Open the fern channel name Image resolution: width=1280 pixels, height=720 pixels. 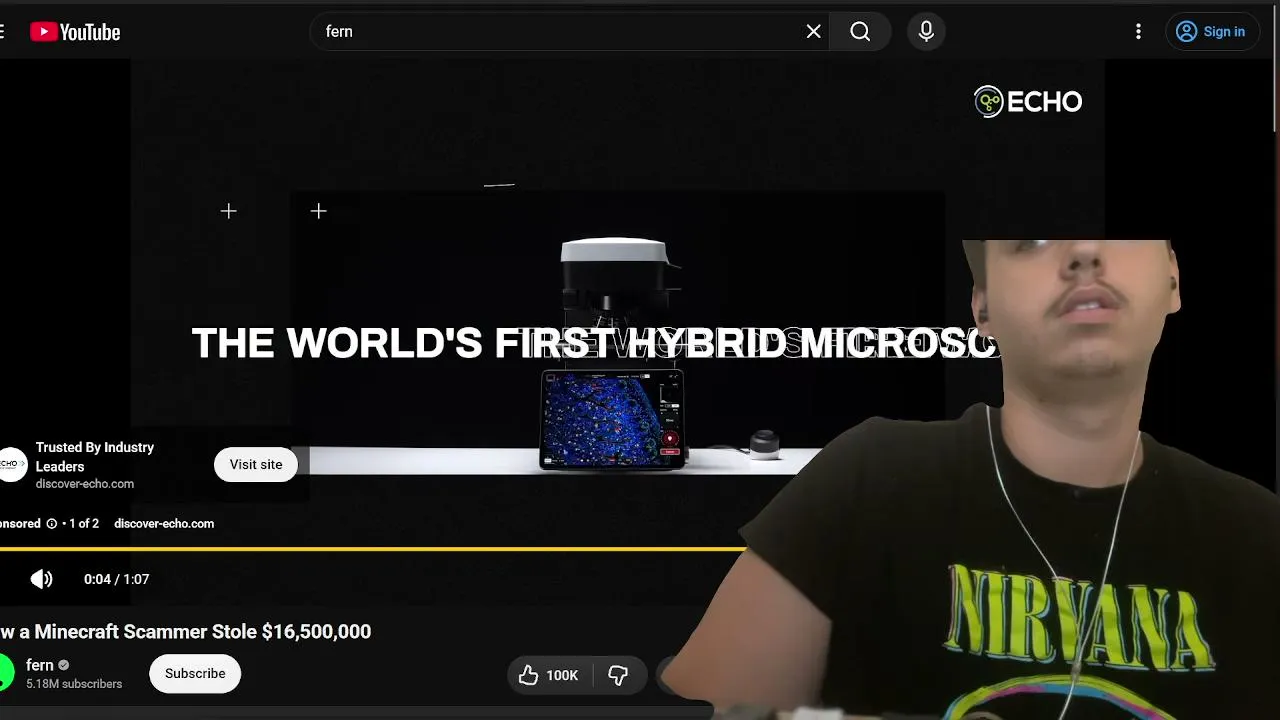click(40, 665)
